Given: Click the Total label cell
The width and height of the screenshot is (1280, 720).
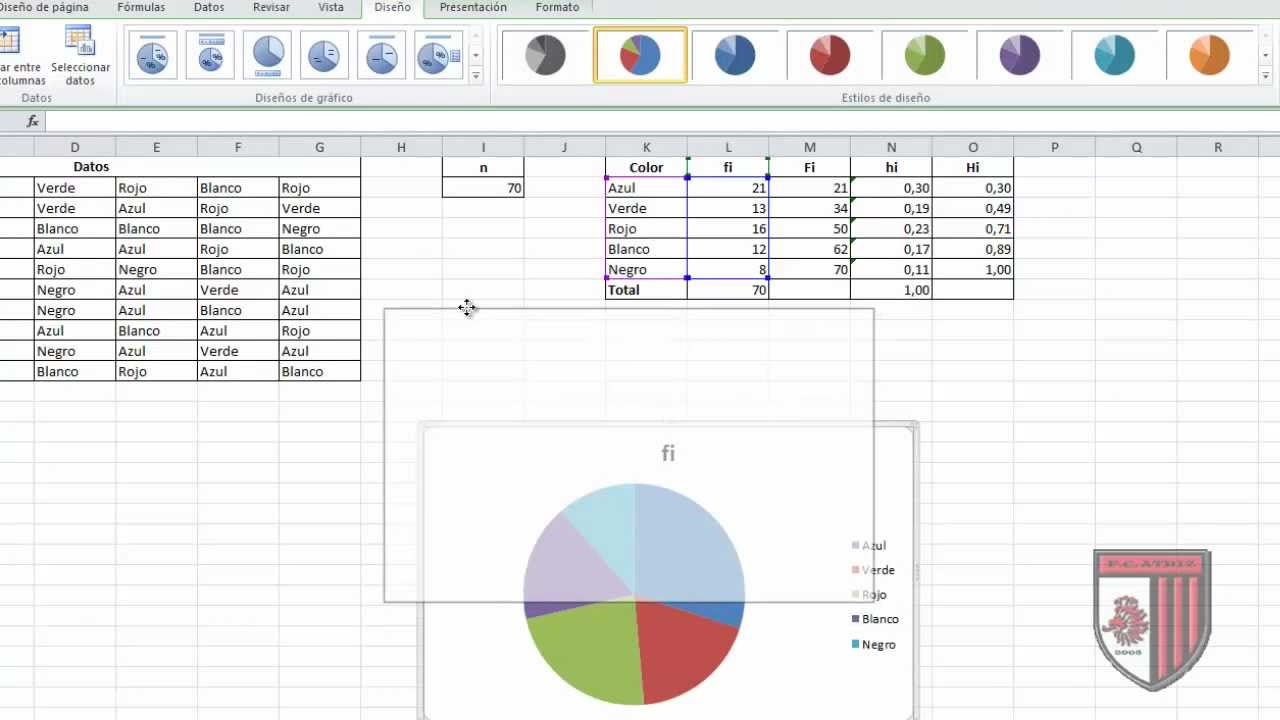Looking at the screenshot, I should click(x=646, y=290).
